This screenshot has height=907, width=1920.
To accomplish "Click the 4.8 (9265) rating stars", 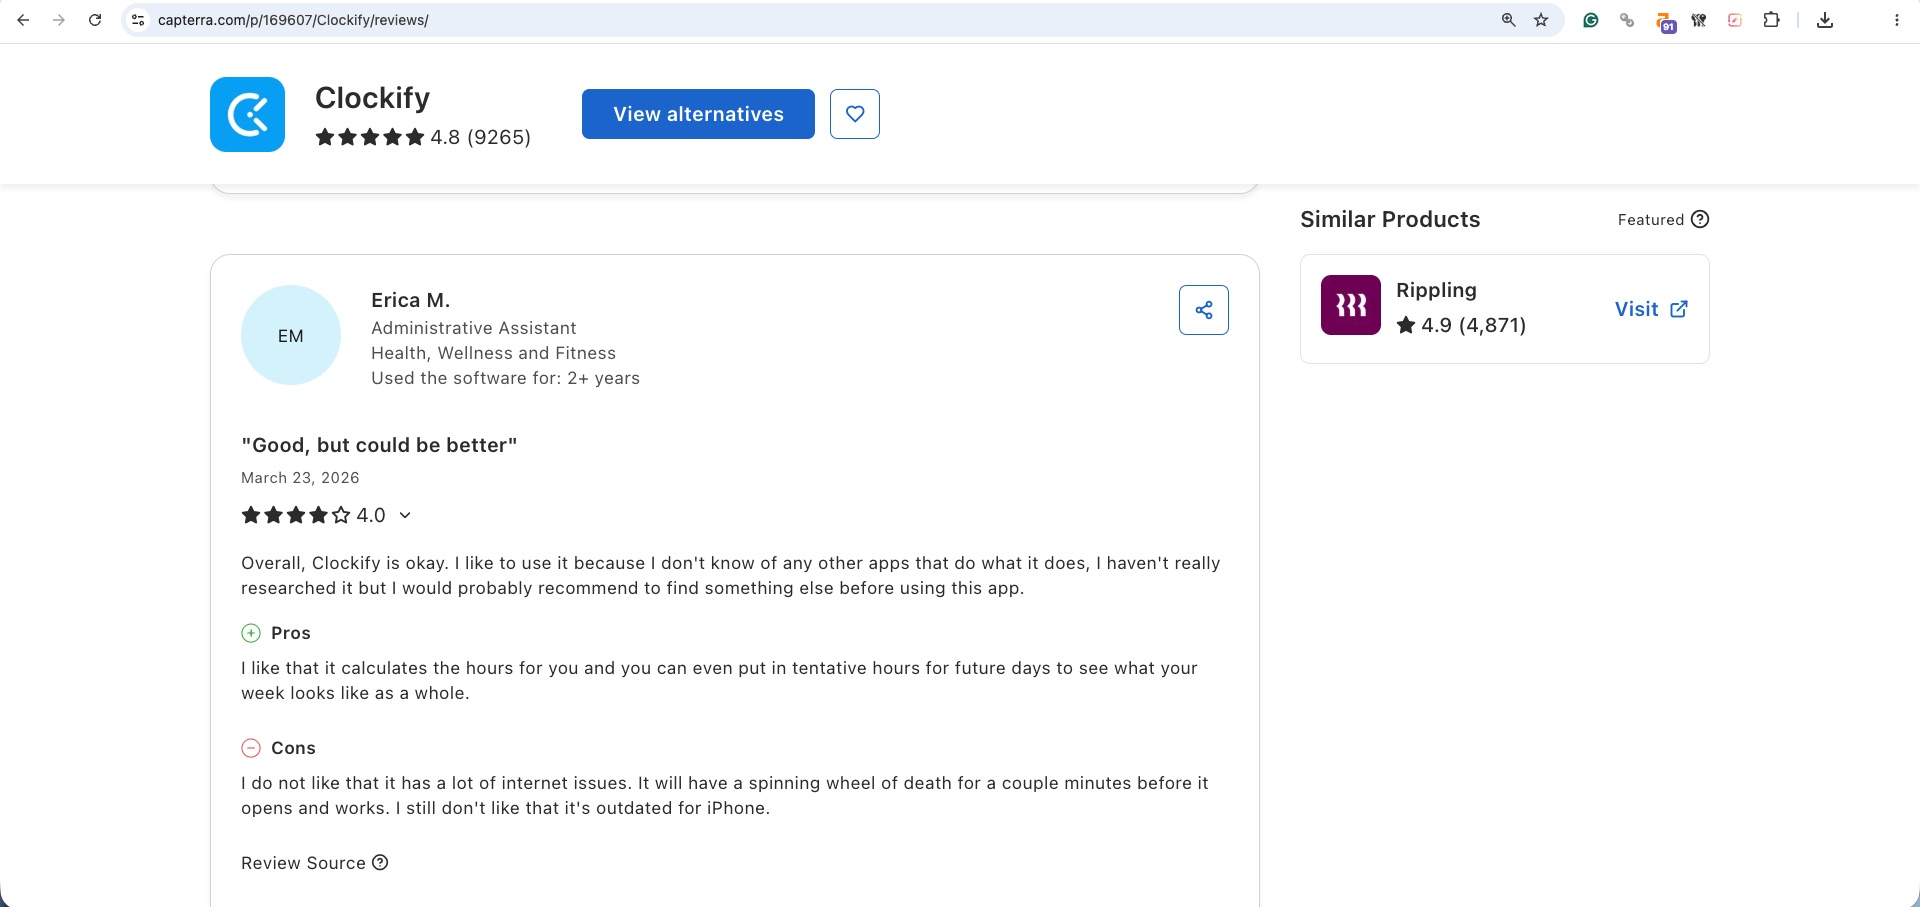I will tap(423, 137).
